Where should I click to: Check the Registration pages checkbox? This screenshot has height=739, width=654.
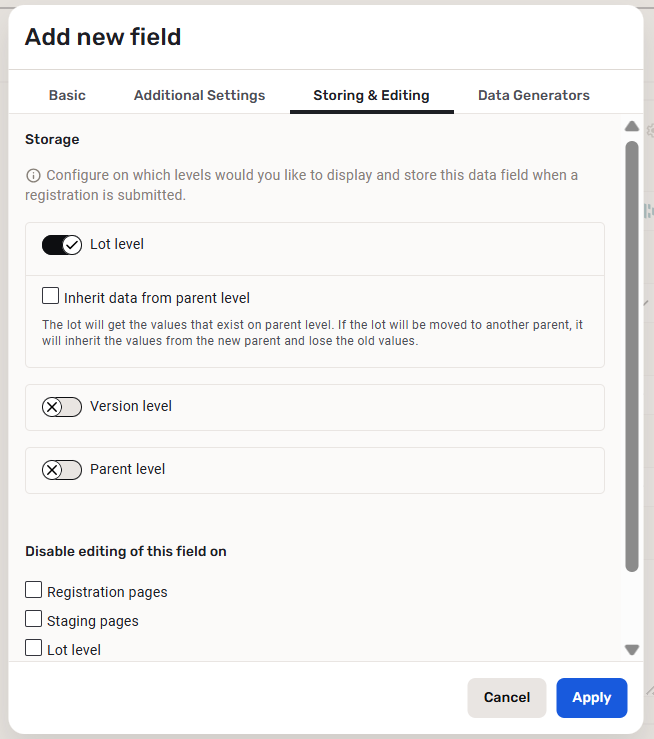pyautogui.click(x=34, y=591)
